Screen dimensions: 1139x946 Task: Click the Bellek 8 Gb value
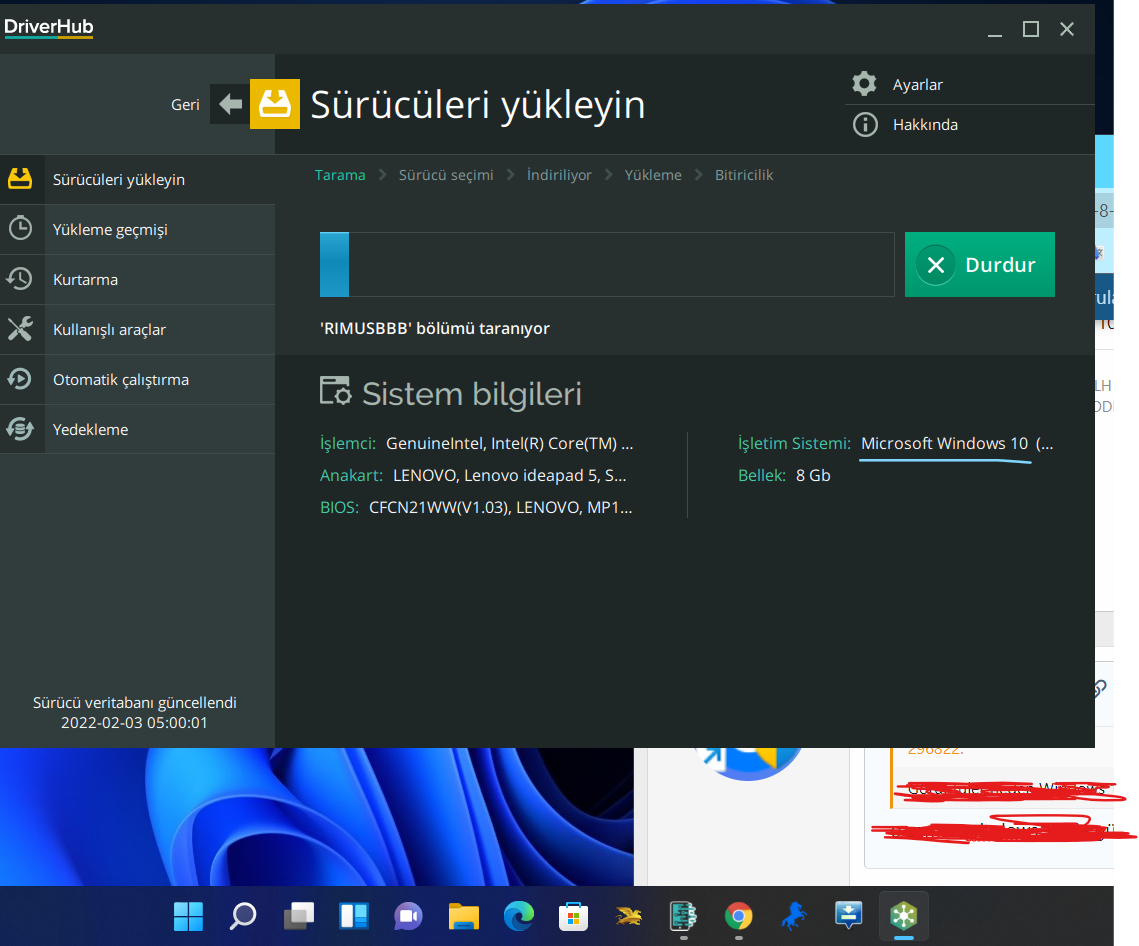click(813, 475)
